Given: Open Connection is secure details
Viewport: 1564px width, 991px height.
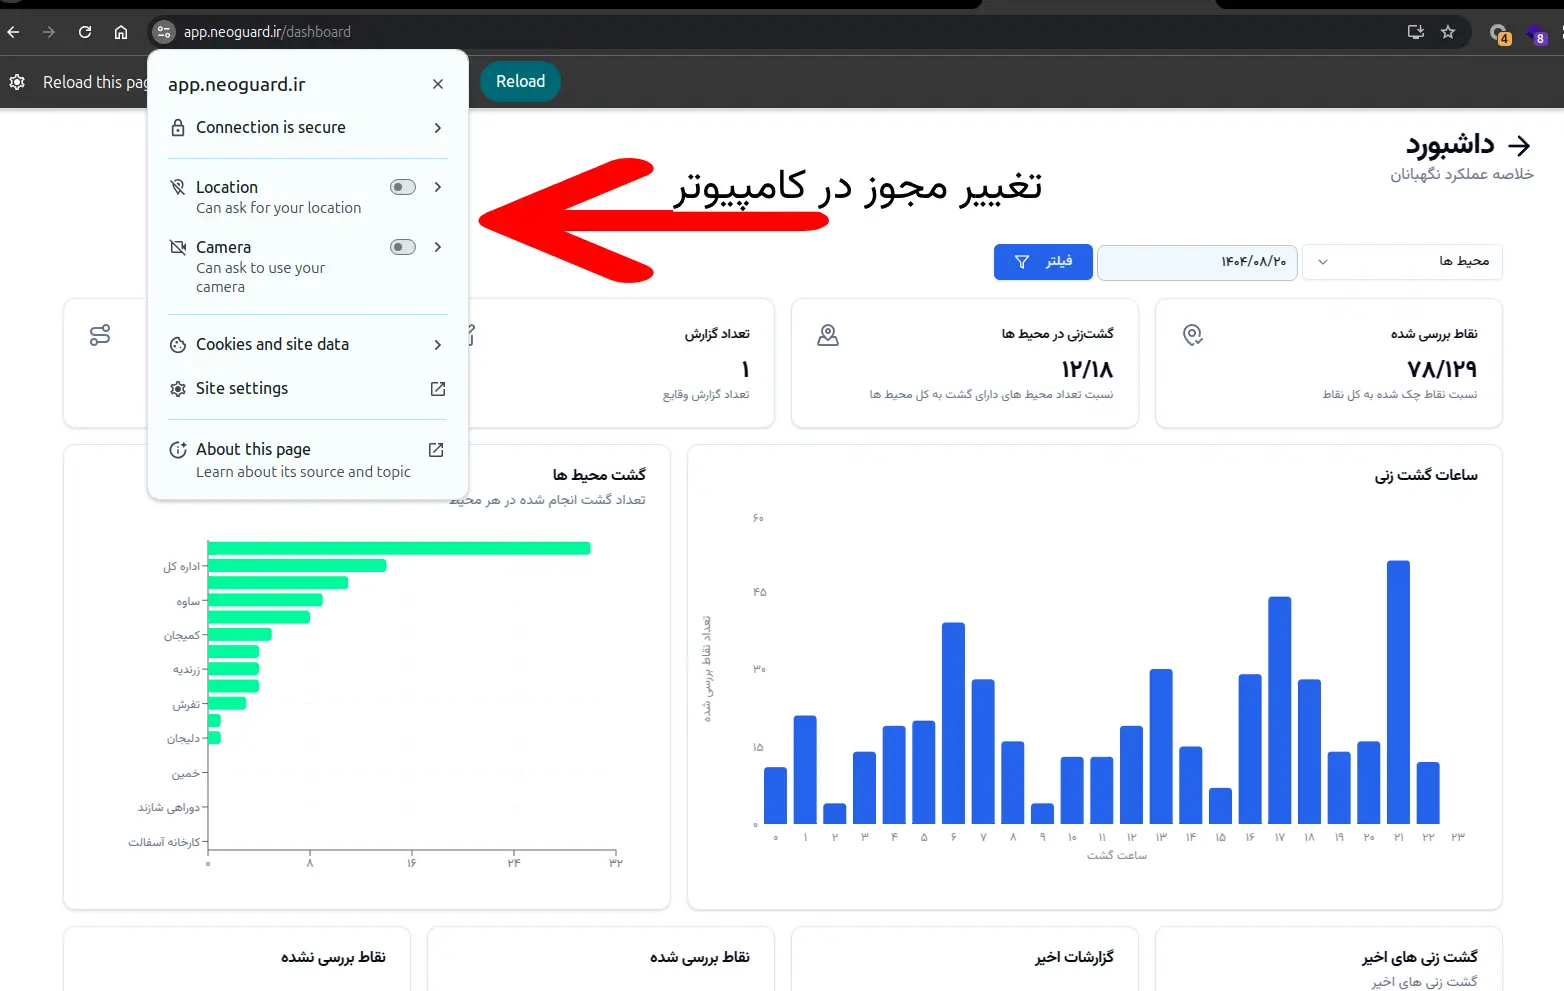Looking at the screenshot, I should [307, 128].
